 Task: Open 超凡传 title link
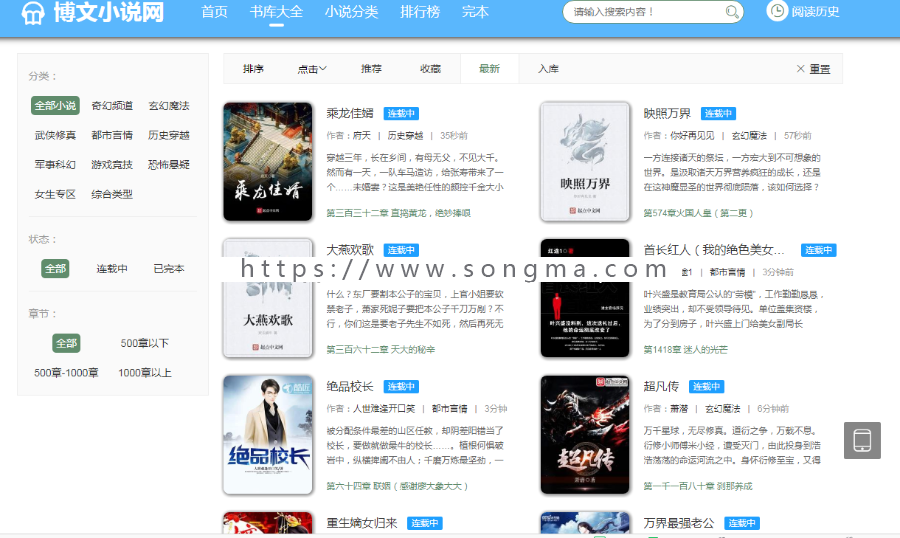click(661, 387)
